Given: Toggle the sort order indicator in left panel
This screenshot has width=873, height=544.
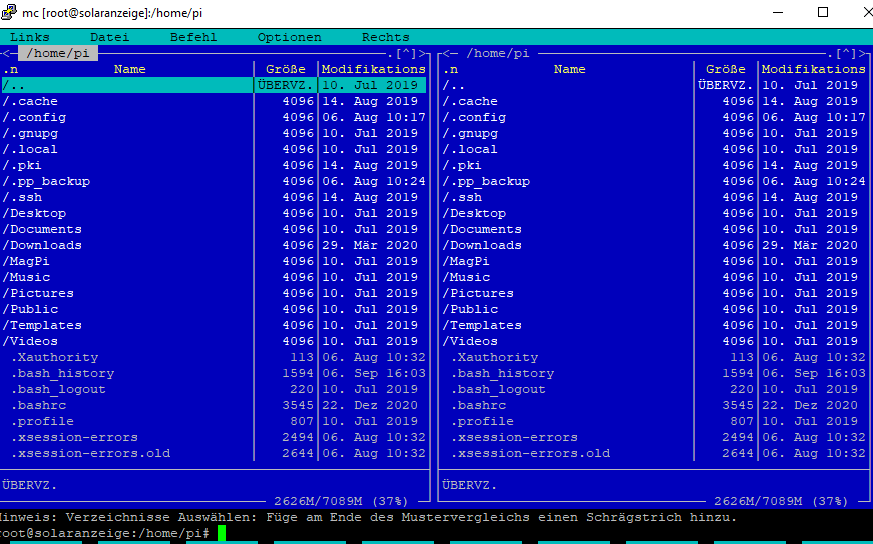Looking at the screenshot, I should 9,69.
